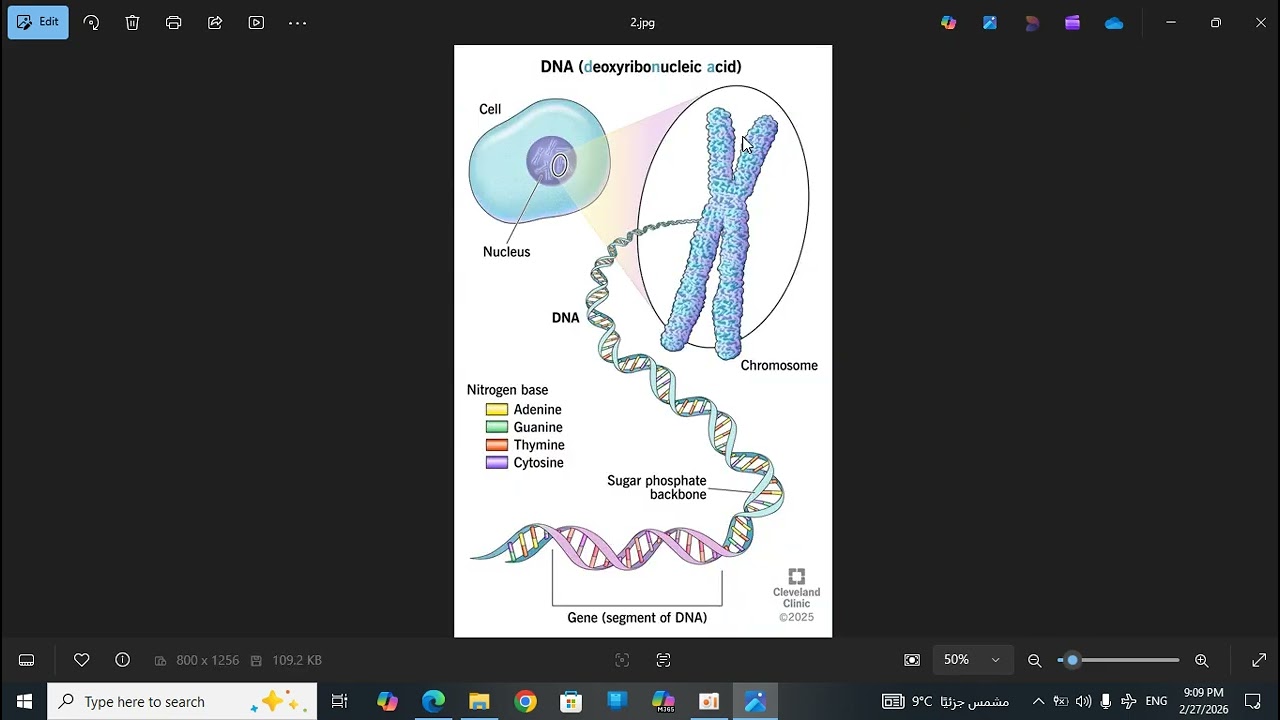Screen dimensions: 1280x720
Task: Open the See more three-dot menu
Action: (x=297, y=22)
